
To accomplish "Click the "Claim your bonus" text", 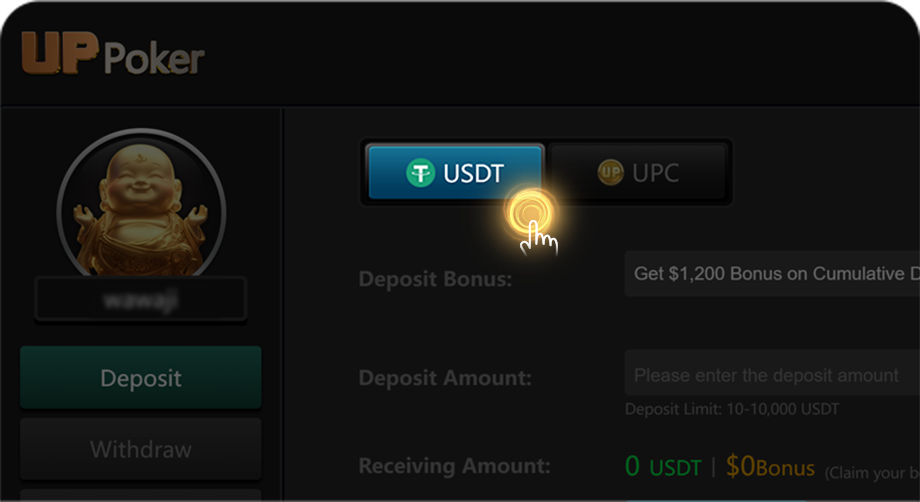I will [872, 471].
